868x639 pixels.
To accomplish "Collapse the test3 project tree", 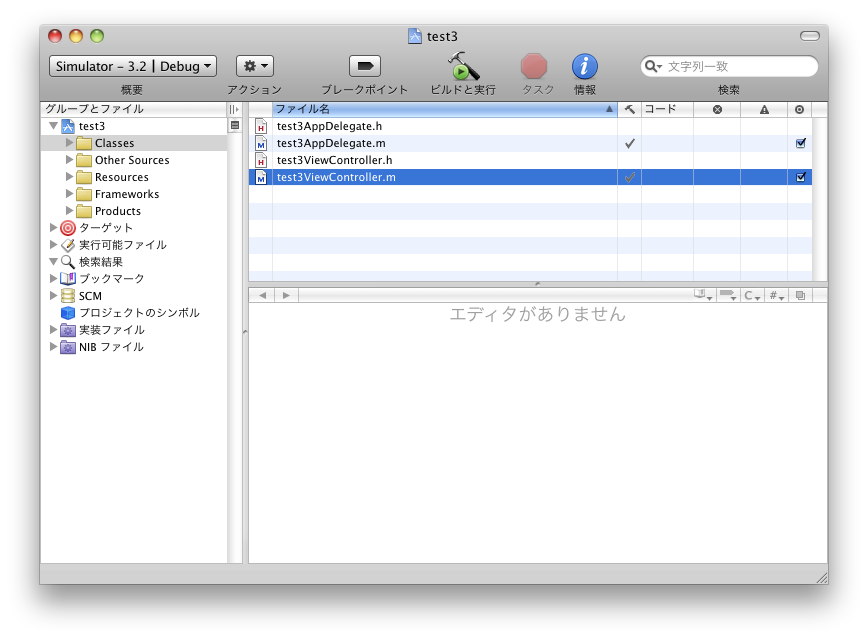I will coord(53,126).
